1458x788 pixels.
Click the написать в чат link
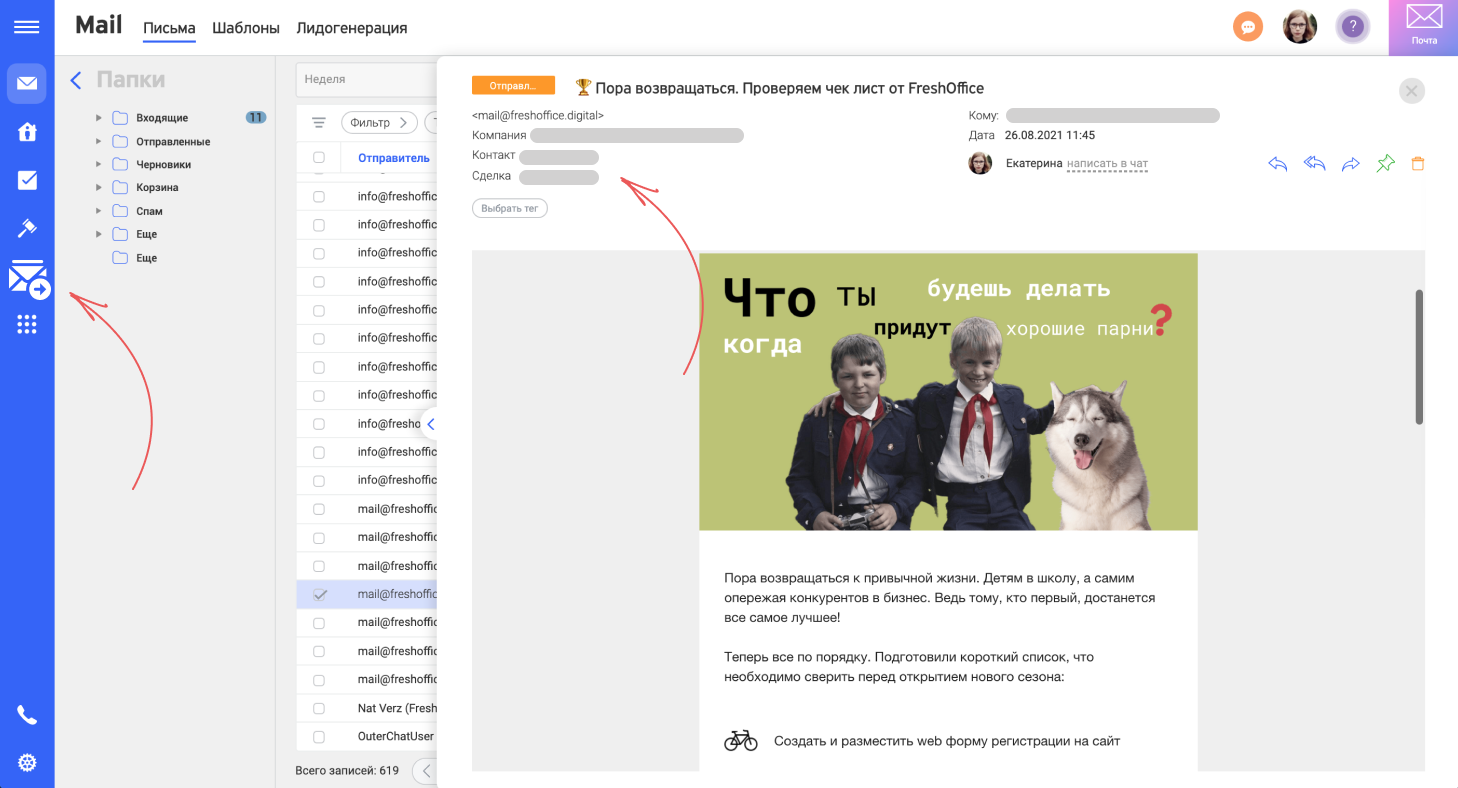(1107, 165)
